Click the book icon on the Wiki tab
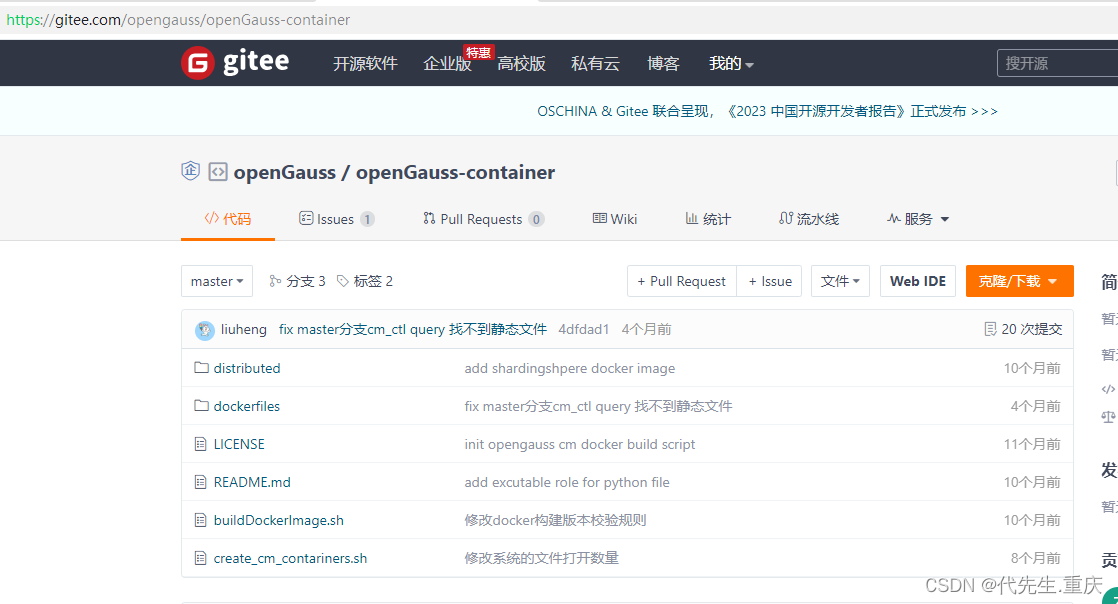1118x604 pixels. (x=599, y=218)
